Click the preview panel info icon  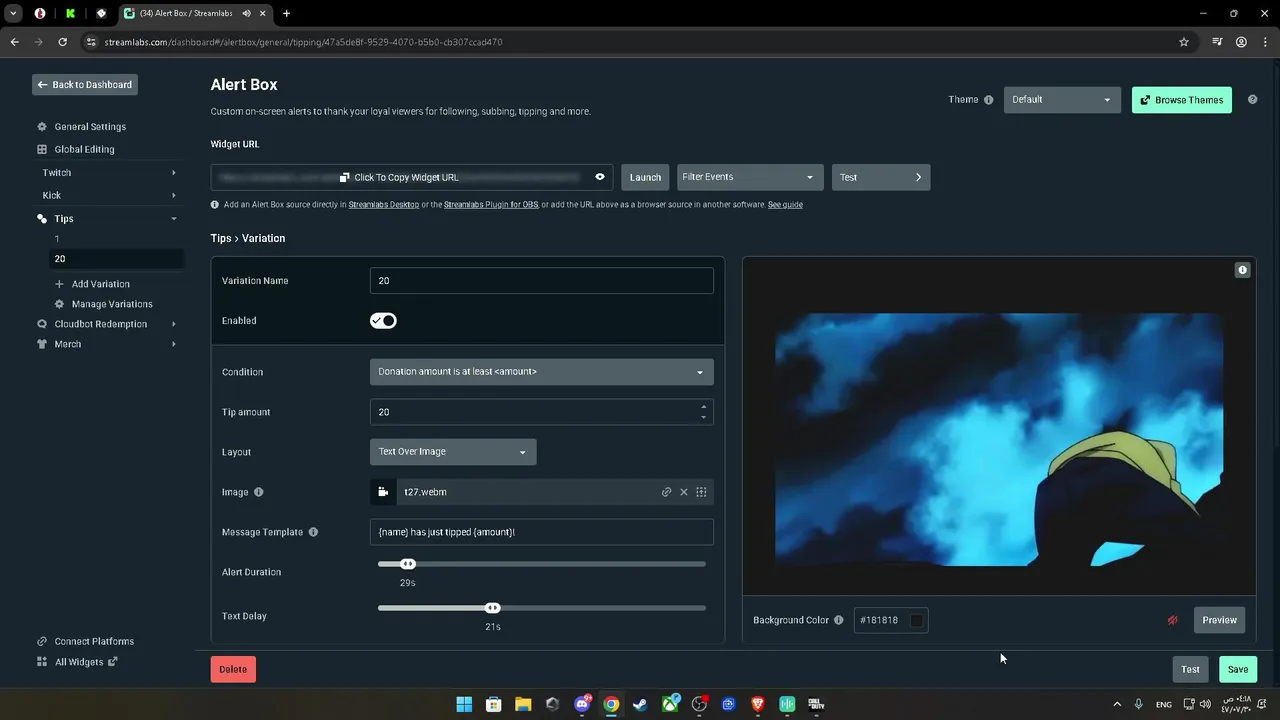[1242, 270]
